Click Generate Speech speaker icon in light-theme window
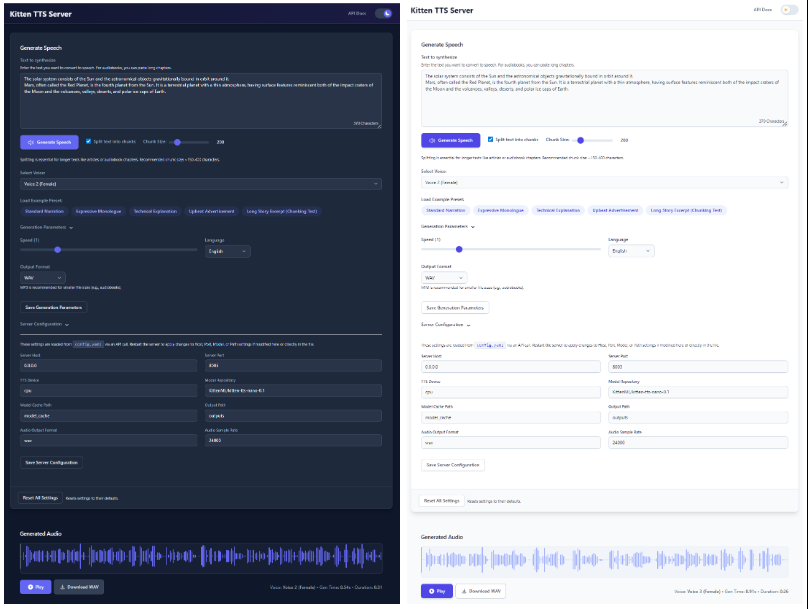The height and width of the screenshot is (609, 808). [432, 140]
